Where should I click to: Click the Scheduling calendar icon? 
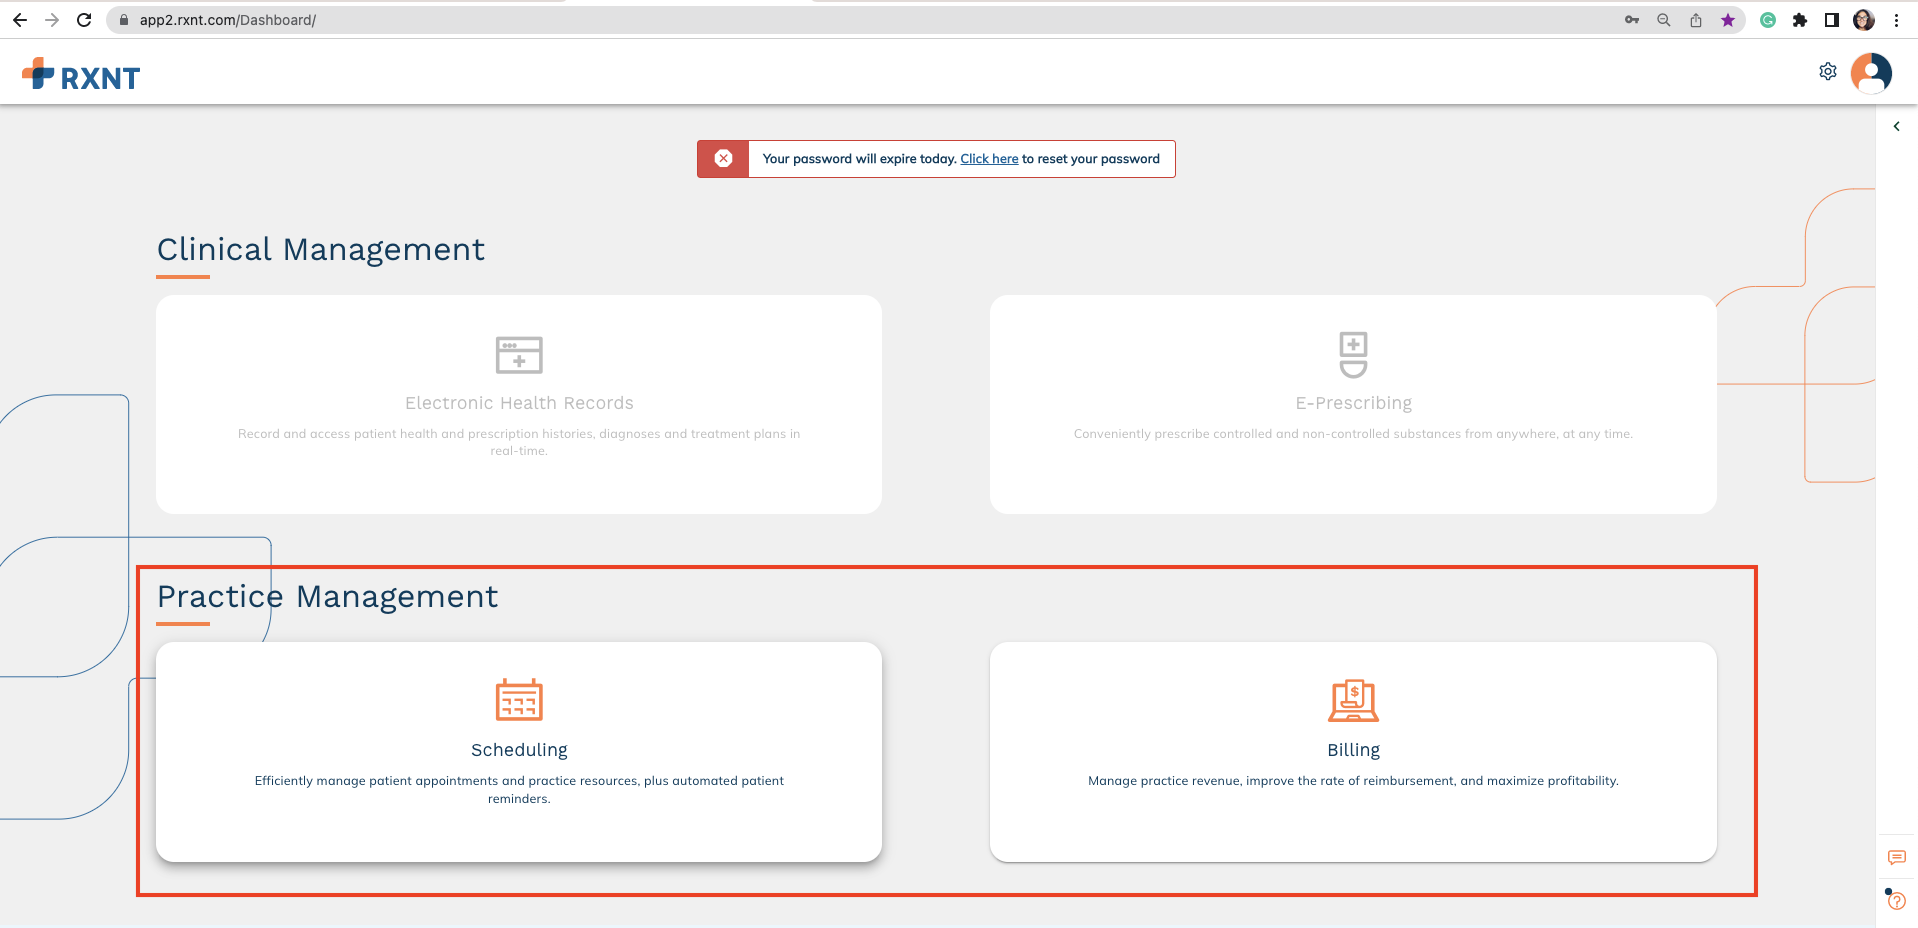pos(519,700)
